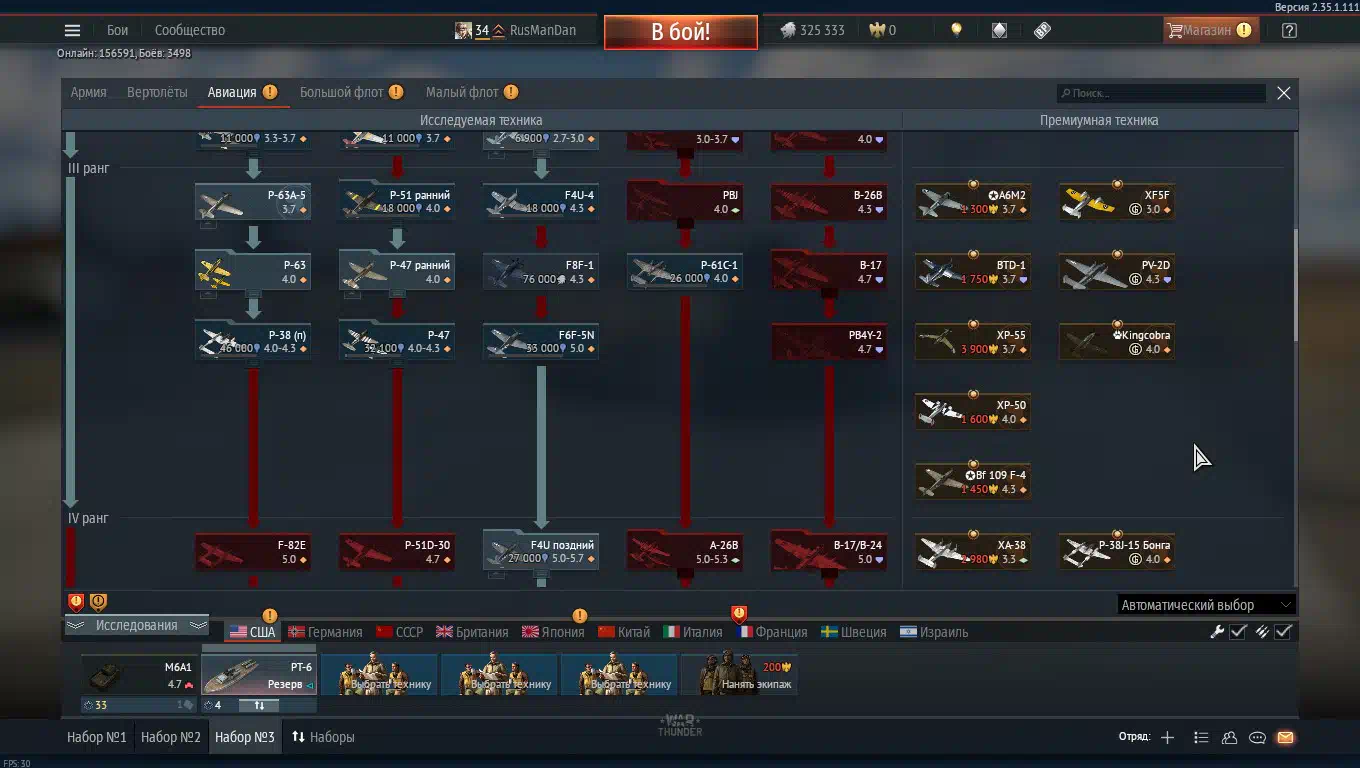1360x768 pixels.
Task: Click the swap arrows under PT-6 slot
Action: click(259, 705)
